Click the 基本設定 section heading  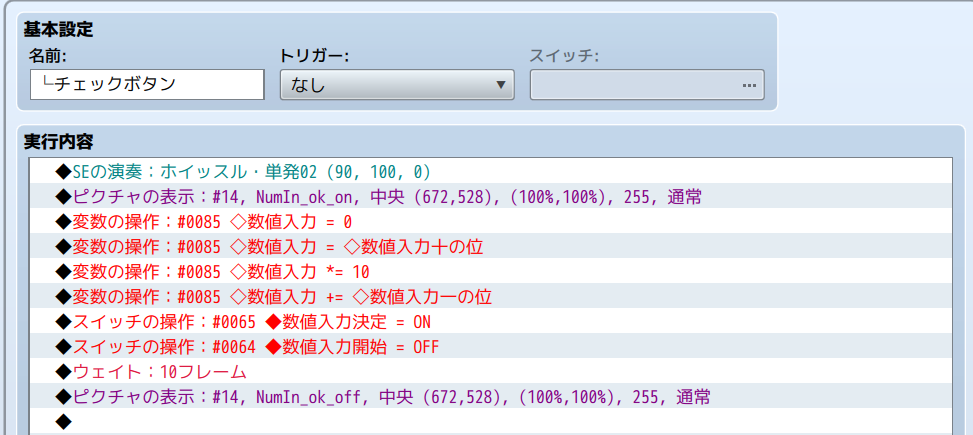(58, 29)
